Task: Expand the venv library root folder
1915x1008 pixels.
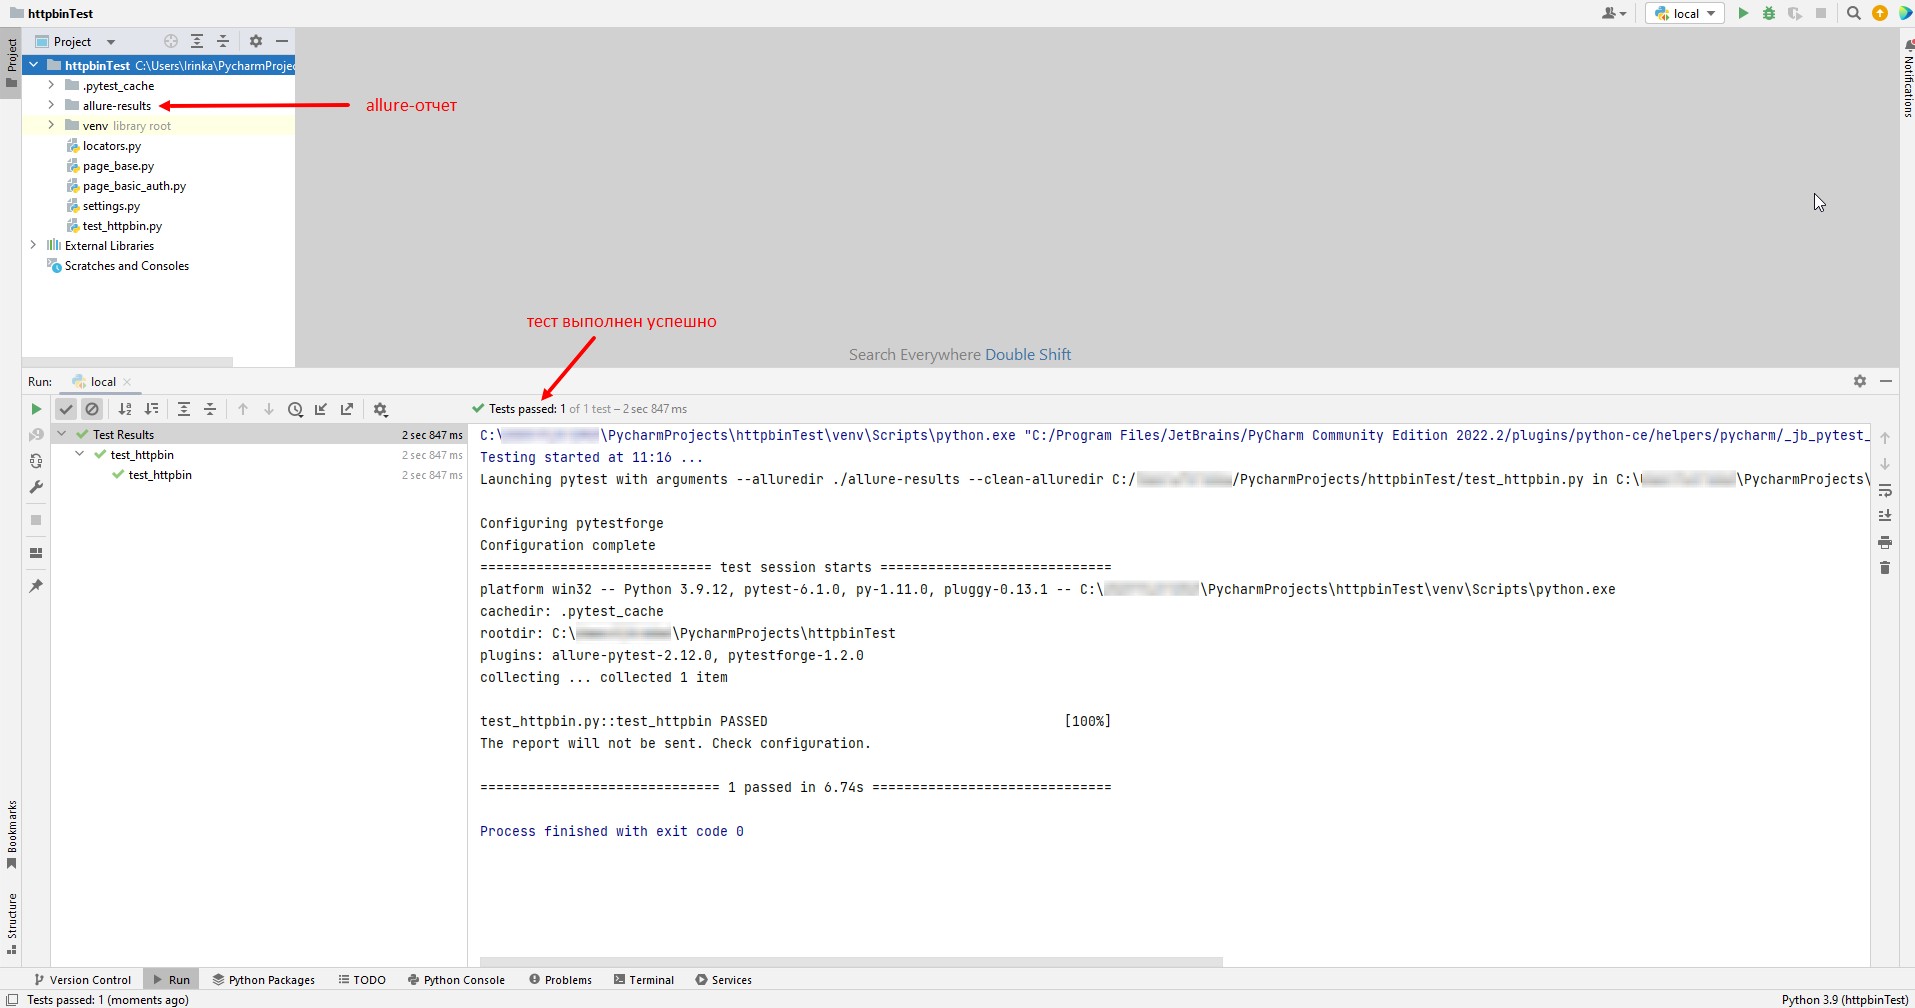Action: pos(51,125)
